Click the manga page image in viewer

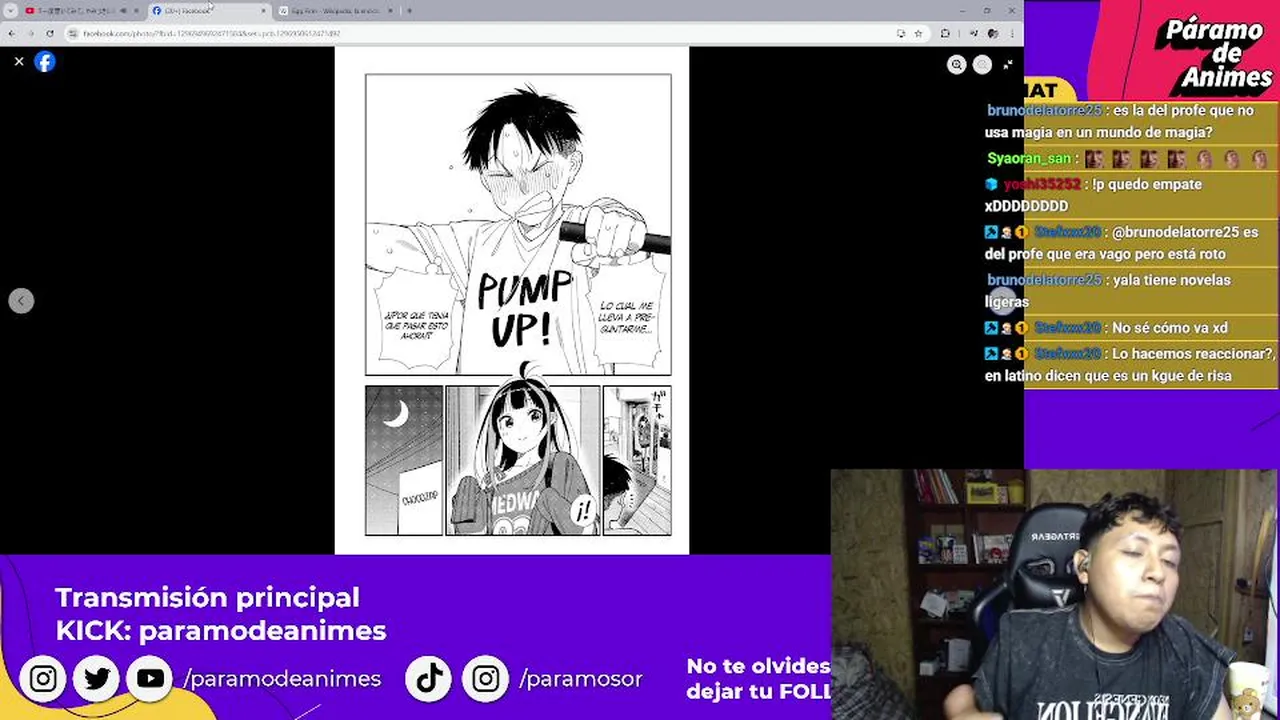(512, 300)
